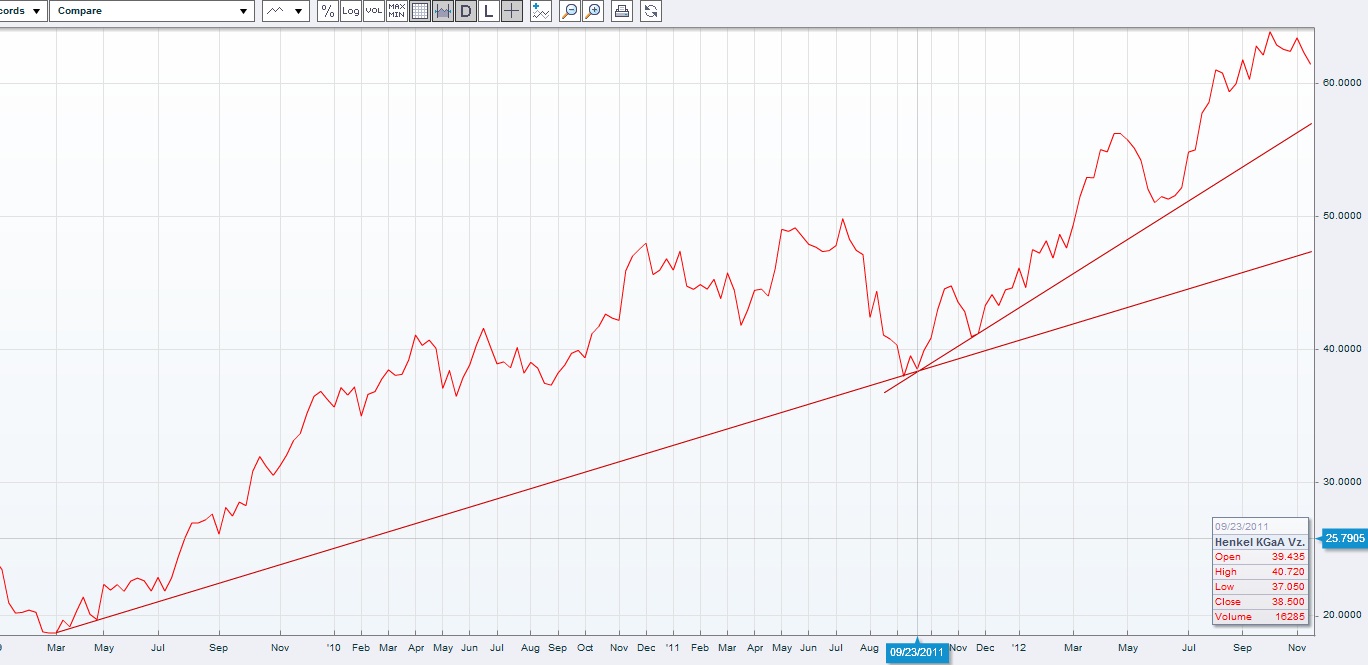Click the 40.0000 price axis label
Screen dimensions: 1368x665
(1341, 349)
